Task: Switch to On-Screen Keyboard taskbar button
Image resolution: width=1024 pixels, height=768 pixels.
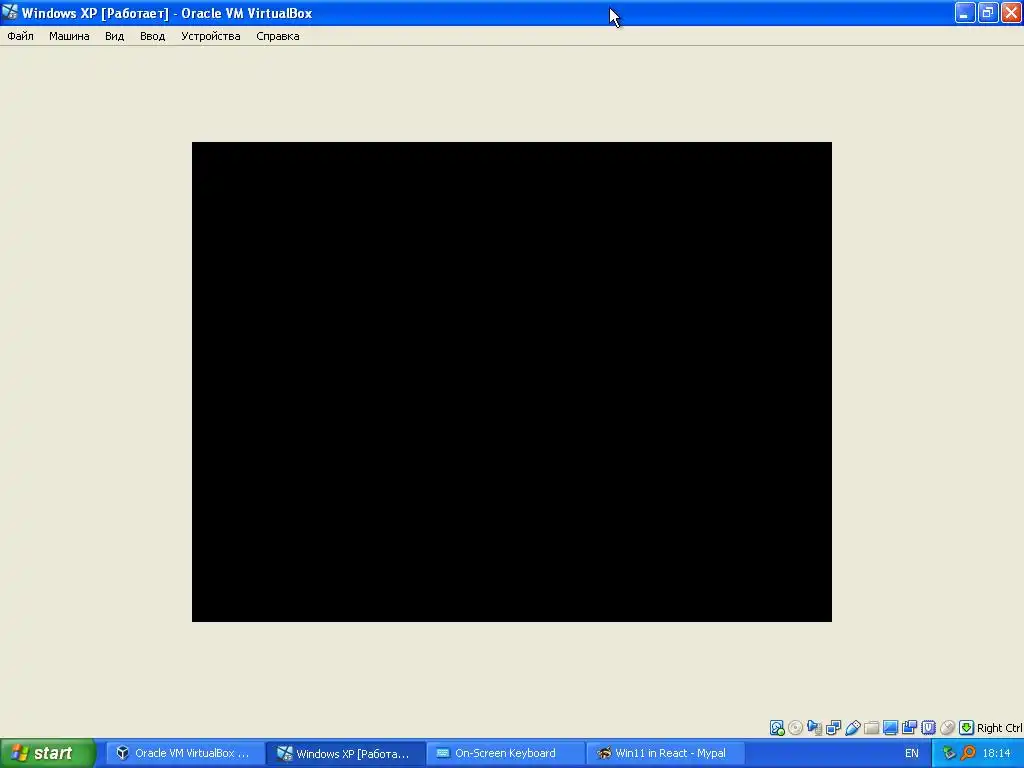Action: [x=505, y=753]
